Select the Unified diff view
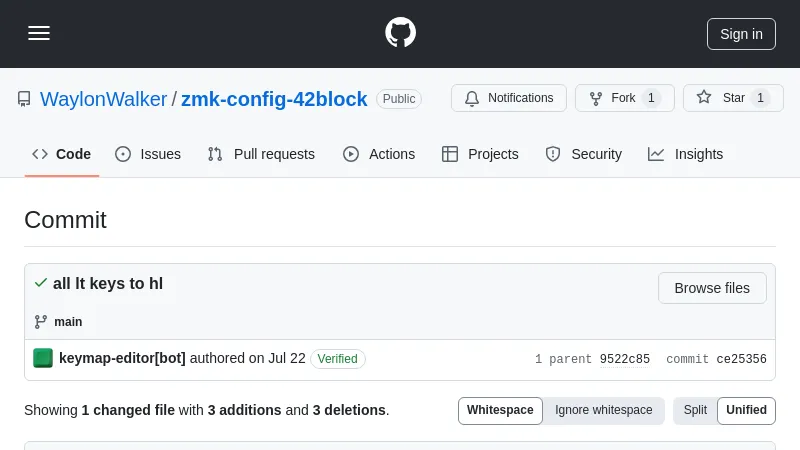 746,410
